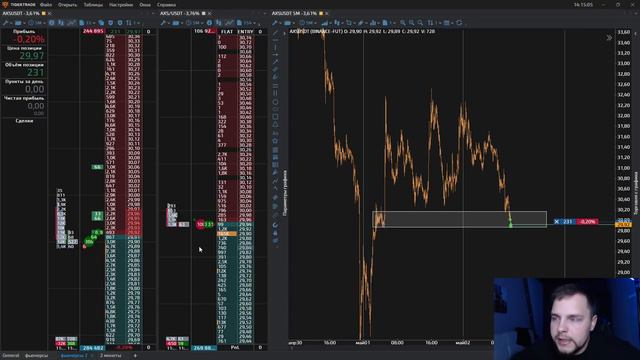640x360 pixels.
Task: Open the Параметры графика vertical panel
Action: tap(284, 193)
